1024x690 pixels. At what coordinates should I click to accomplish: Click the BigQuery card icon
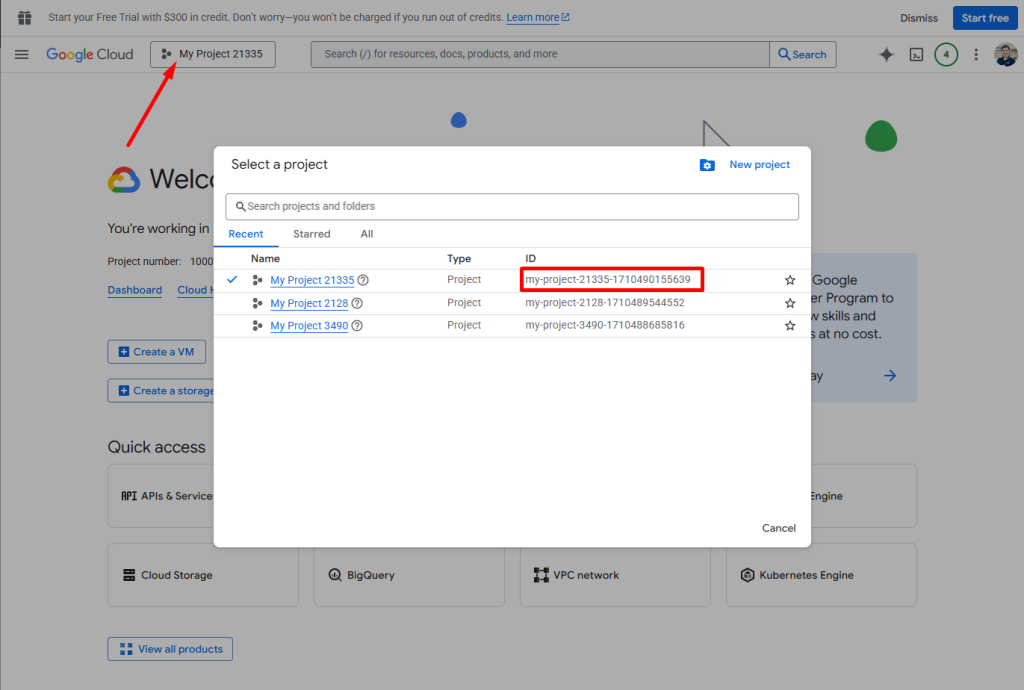[335, 575]
